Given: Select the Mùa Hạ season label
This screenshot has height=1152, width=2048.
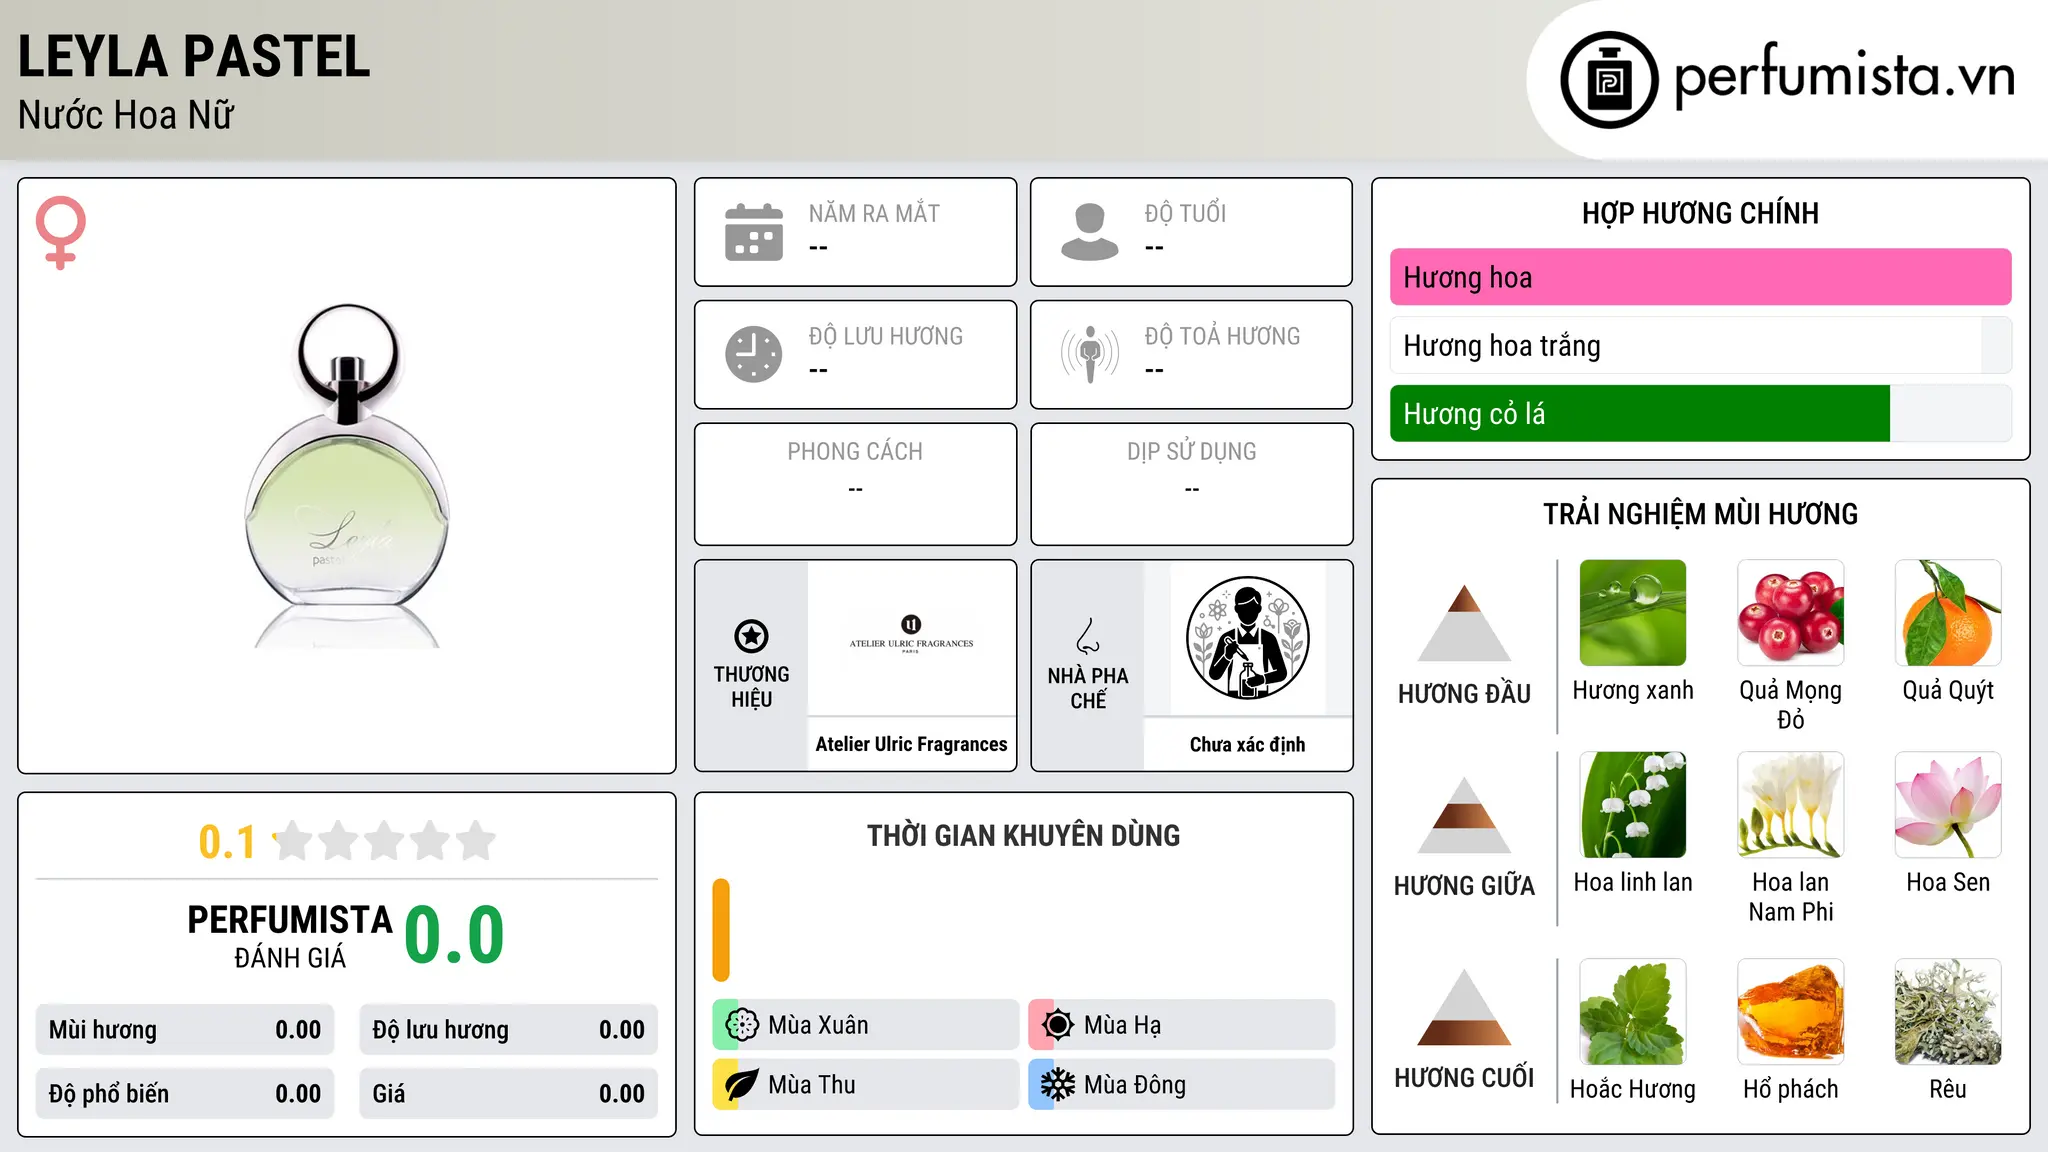Looking at the screenshot, I should tap(1123, 1025).
